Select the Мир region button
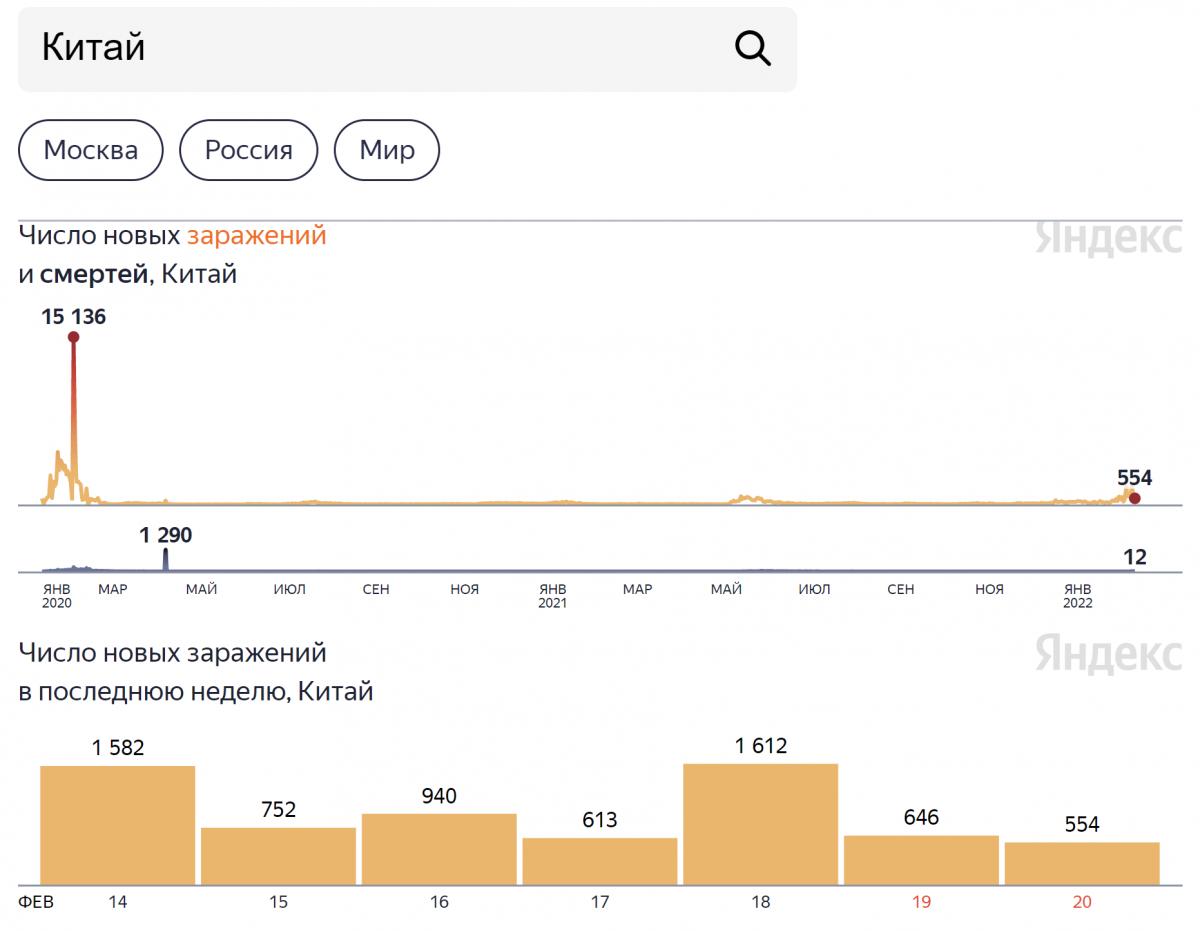The width and height of the screenshot is (1200, 931). tap(387, 150)
